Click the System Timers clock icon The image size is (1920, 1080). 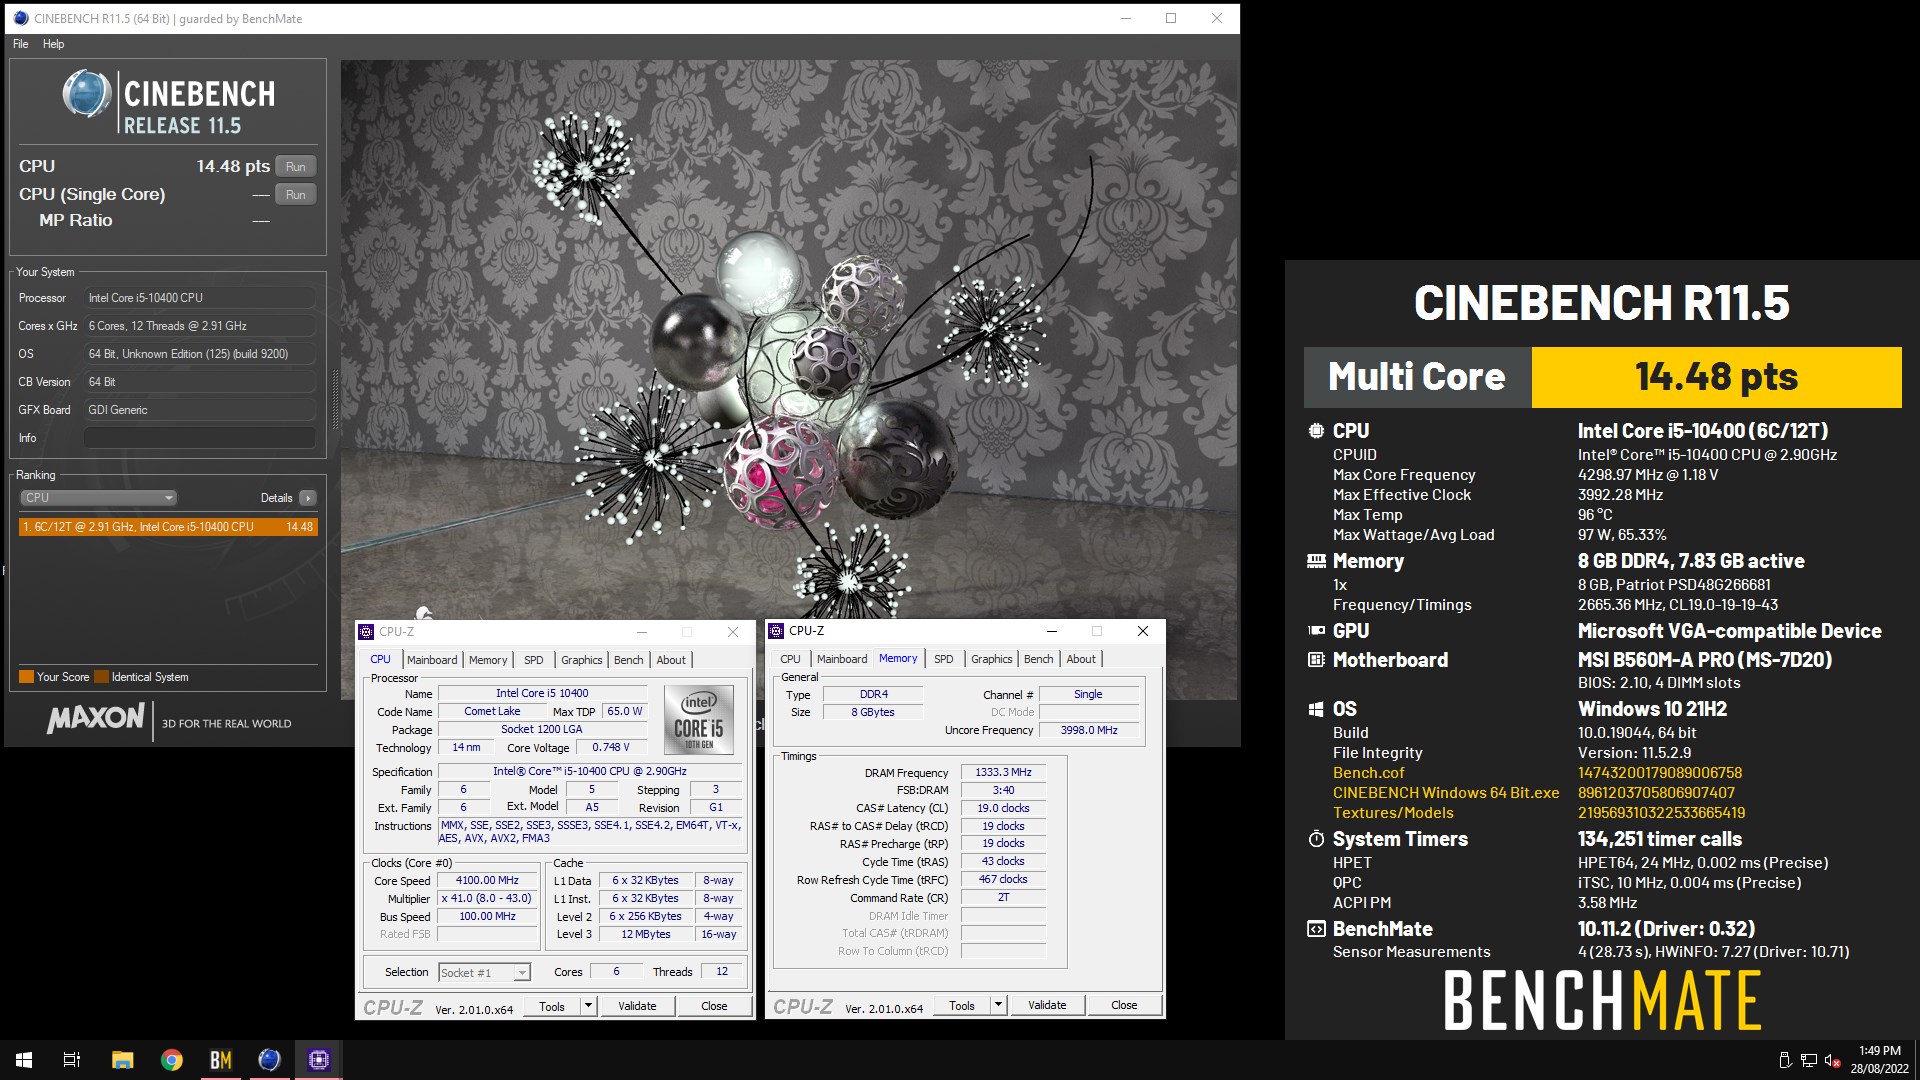click(1316, 840)
